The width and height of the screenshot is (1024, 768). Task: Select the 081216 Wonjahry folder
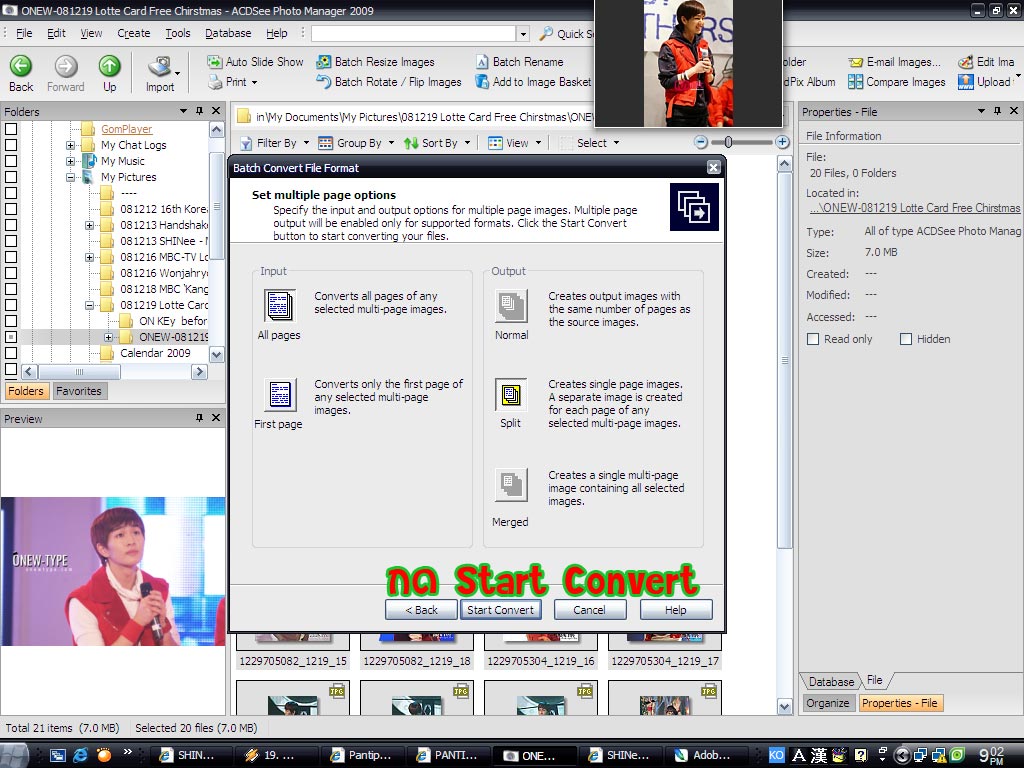[163, 273]
